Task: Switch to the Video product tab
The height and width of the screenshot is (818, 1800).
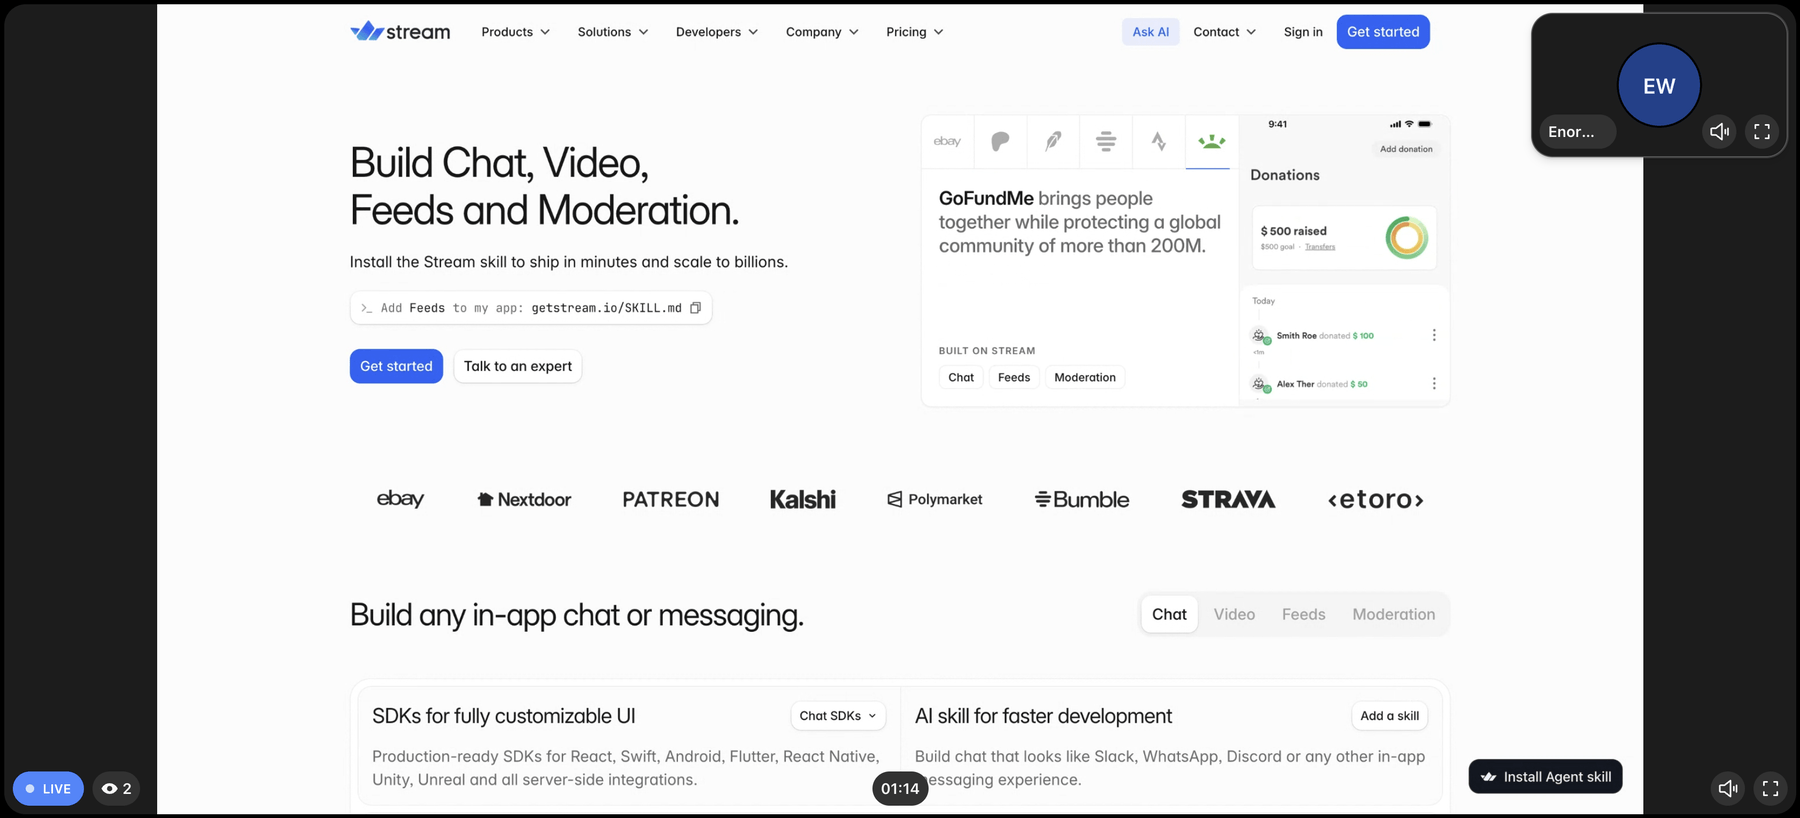Action: coord(1234,614)
